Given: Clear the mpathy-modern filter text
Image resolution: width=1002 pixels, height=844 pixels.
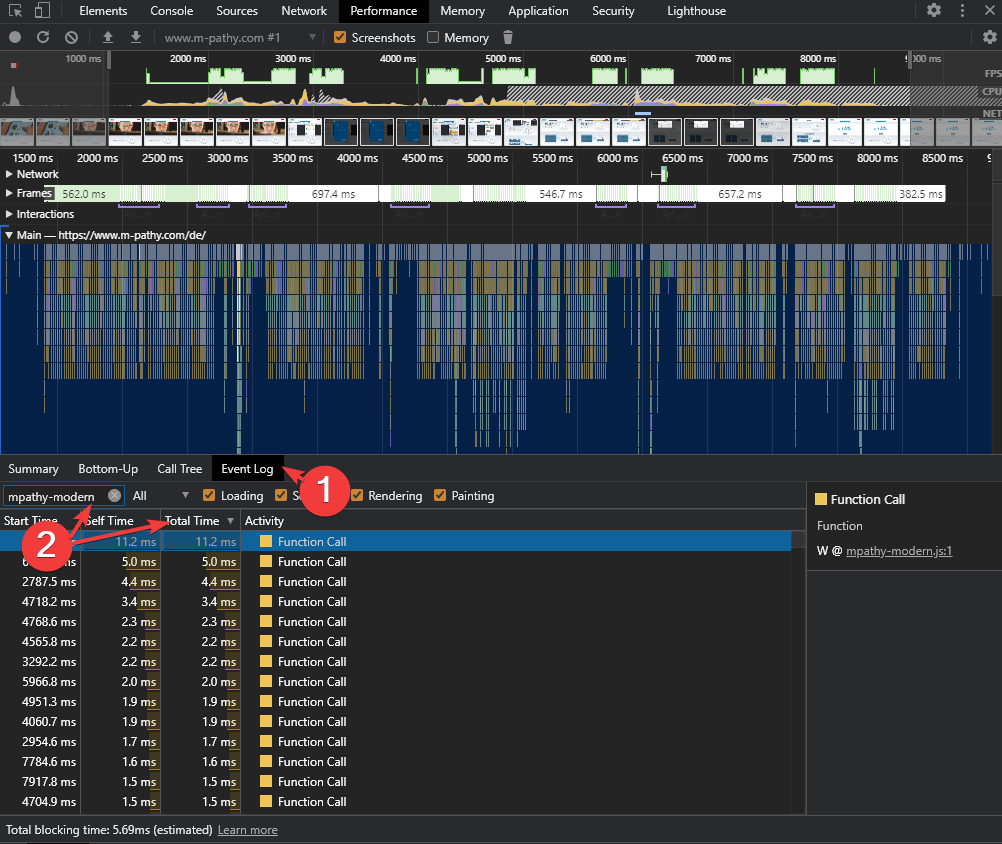Looking at the screenshot, I should (x=115, y=496).
